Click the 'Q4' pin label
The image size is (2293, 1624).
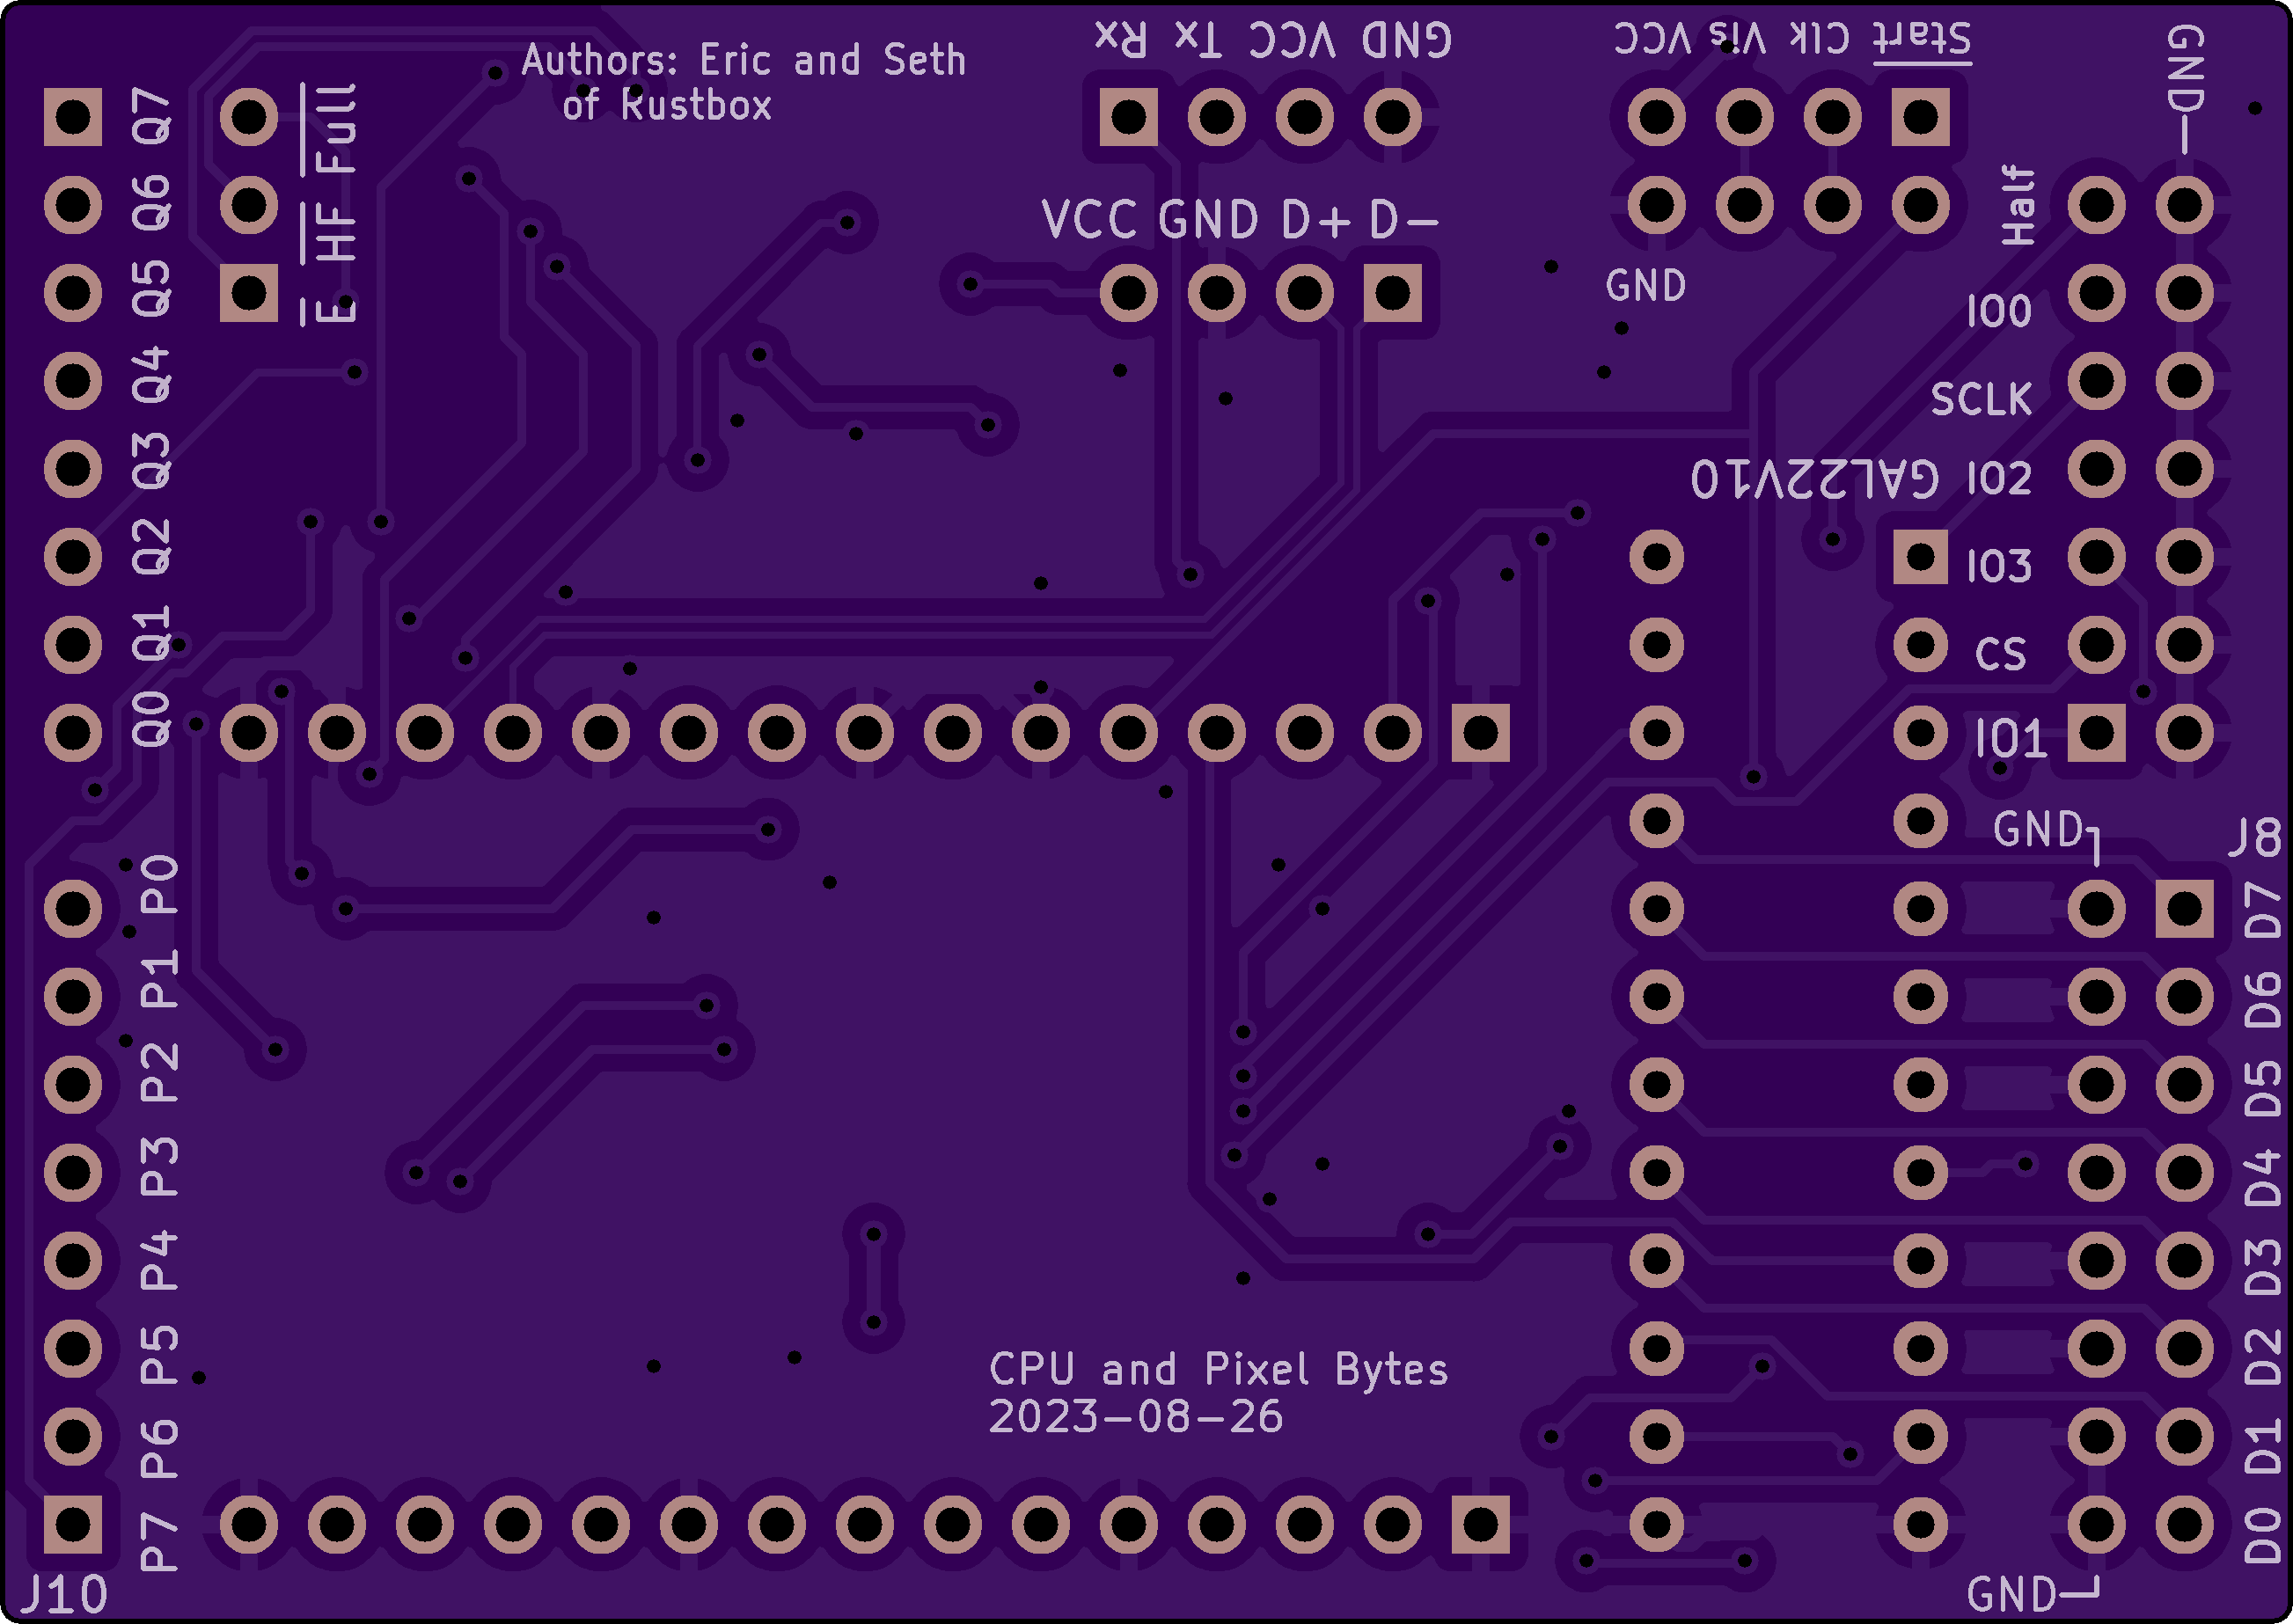pos(152,375)
